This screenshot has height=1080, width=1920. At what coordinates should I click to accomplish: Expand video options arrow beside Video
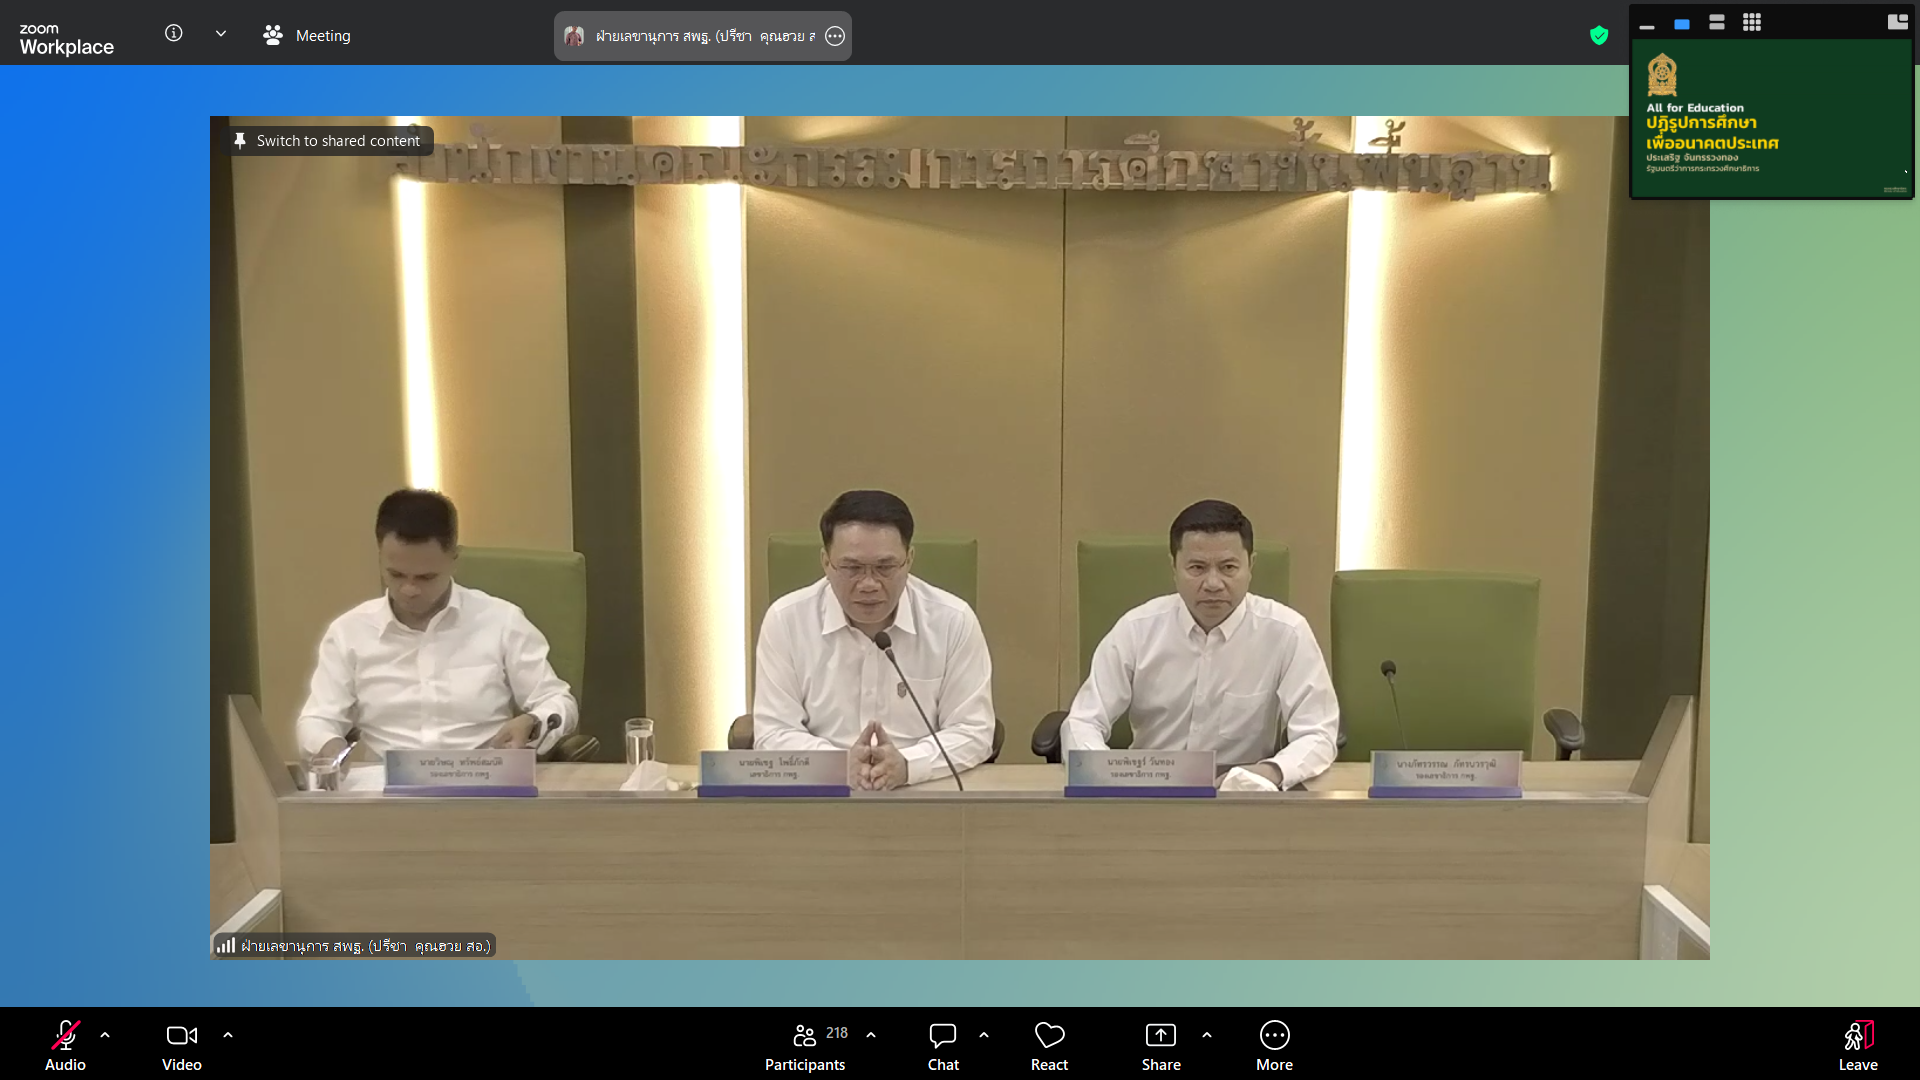(x=228, y=1035)
